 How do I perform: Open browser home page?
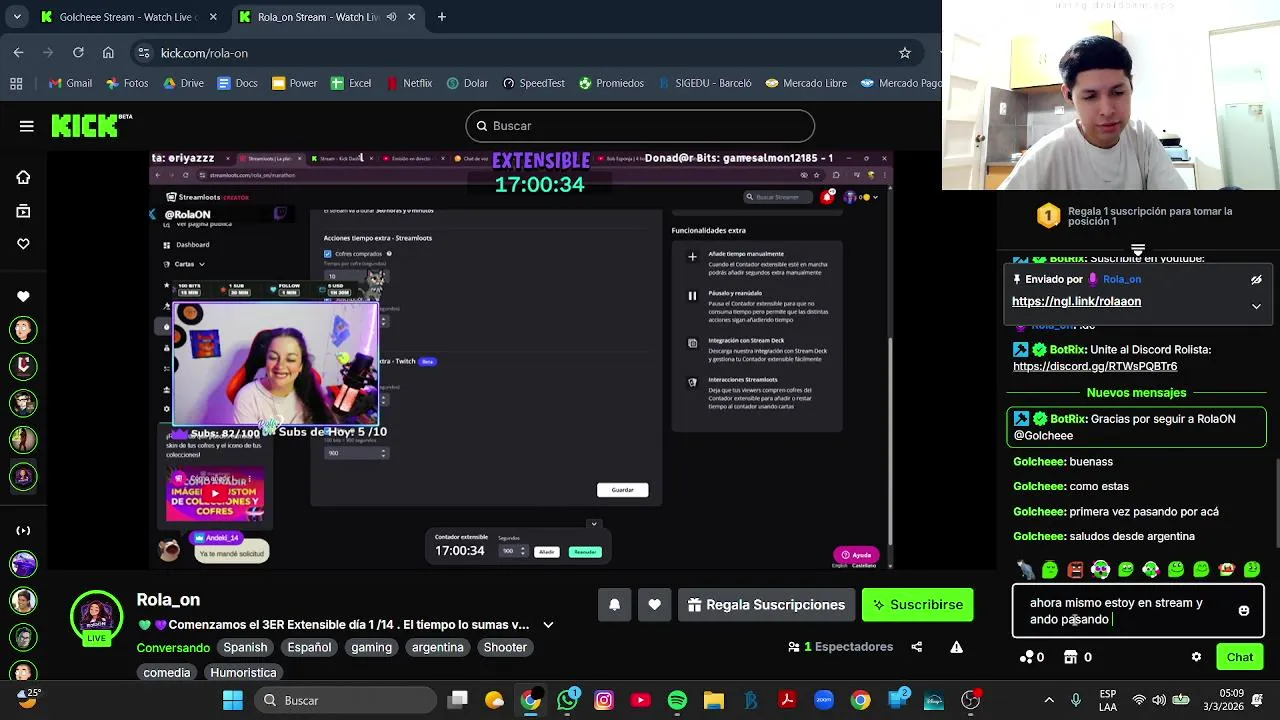[108, 53]
